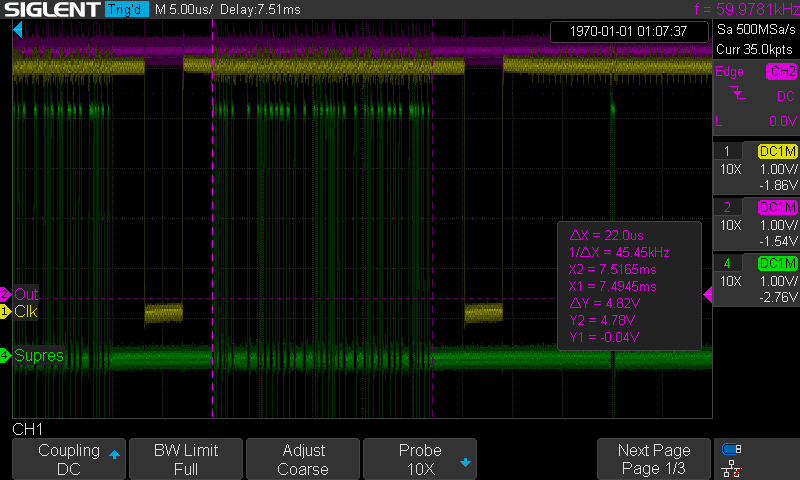Click the network connection status icon
Screen dimensions: 800x480
tap(732, 468)
